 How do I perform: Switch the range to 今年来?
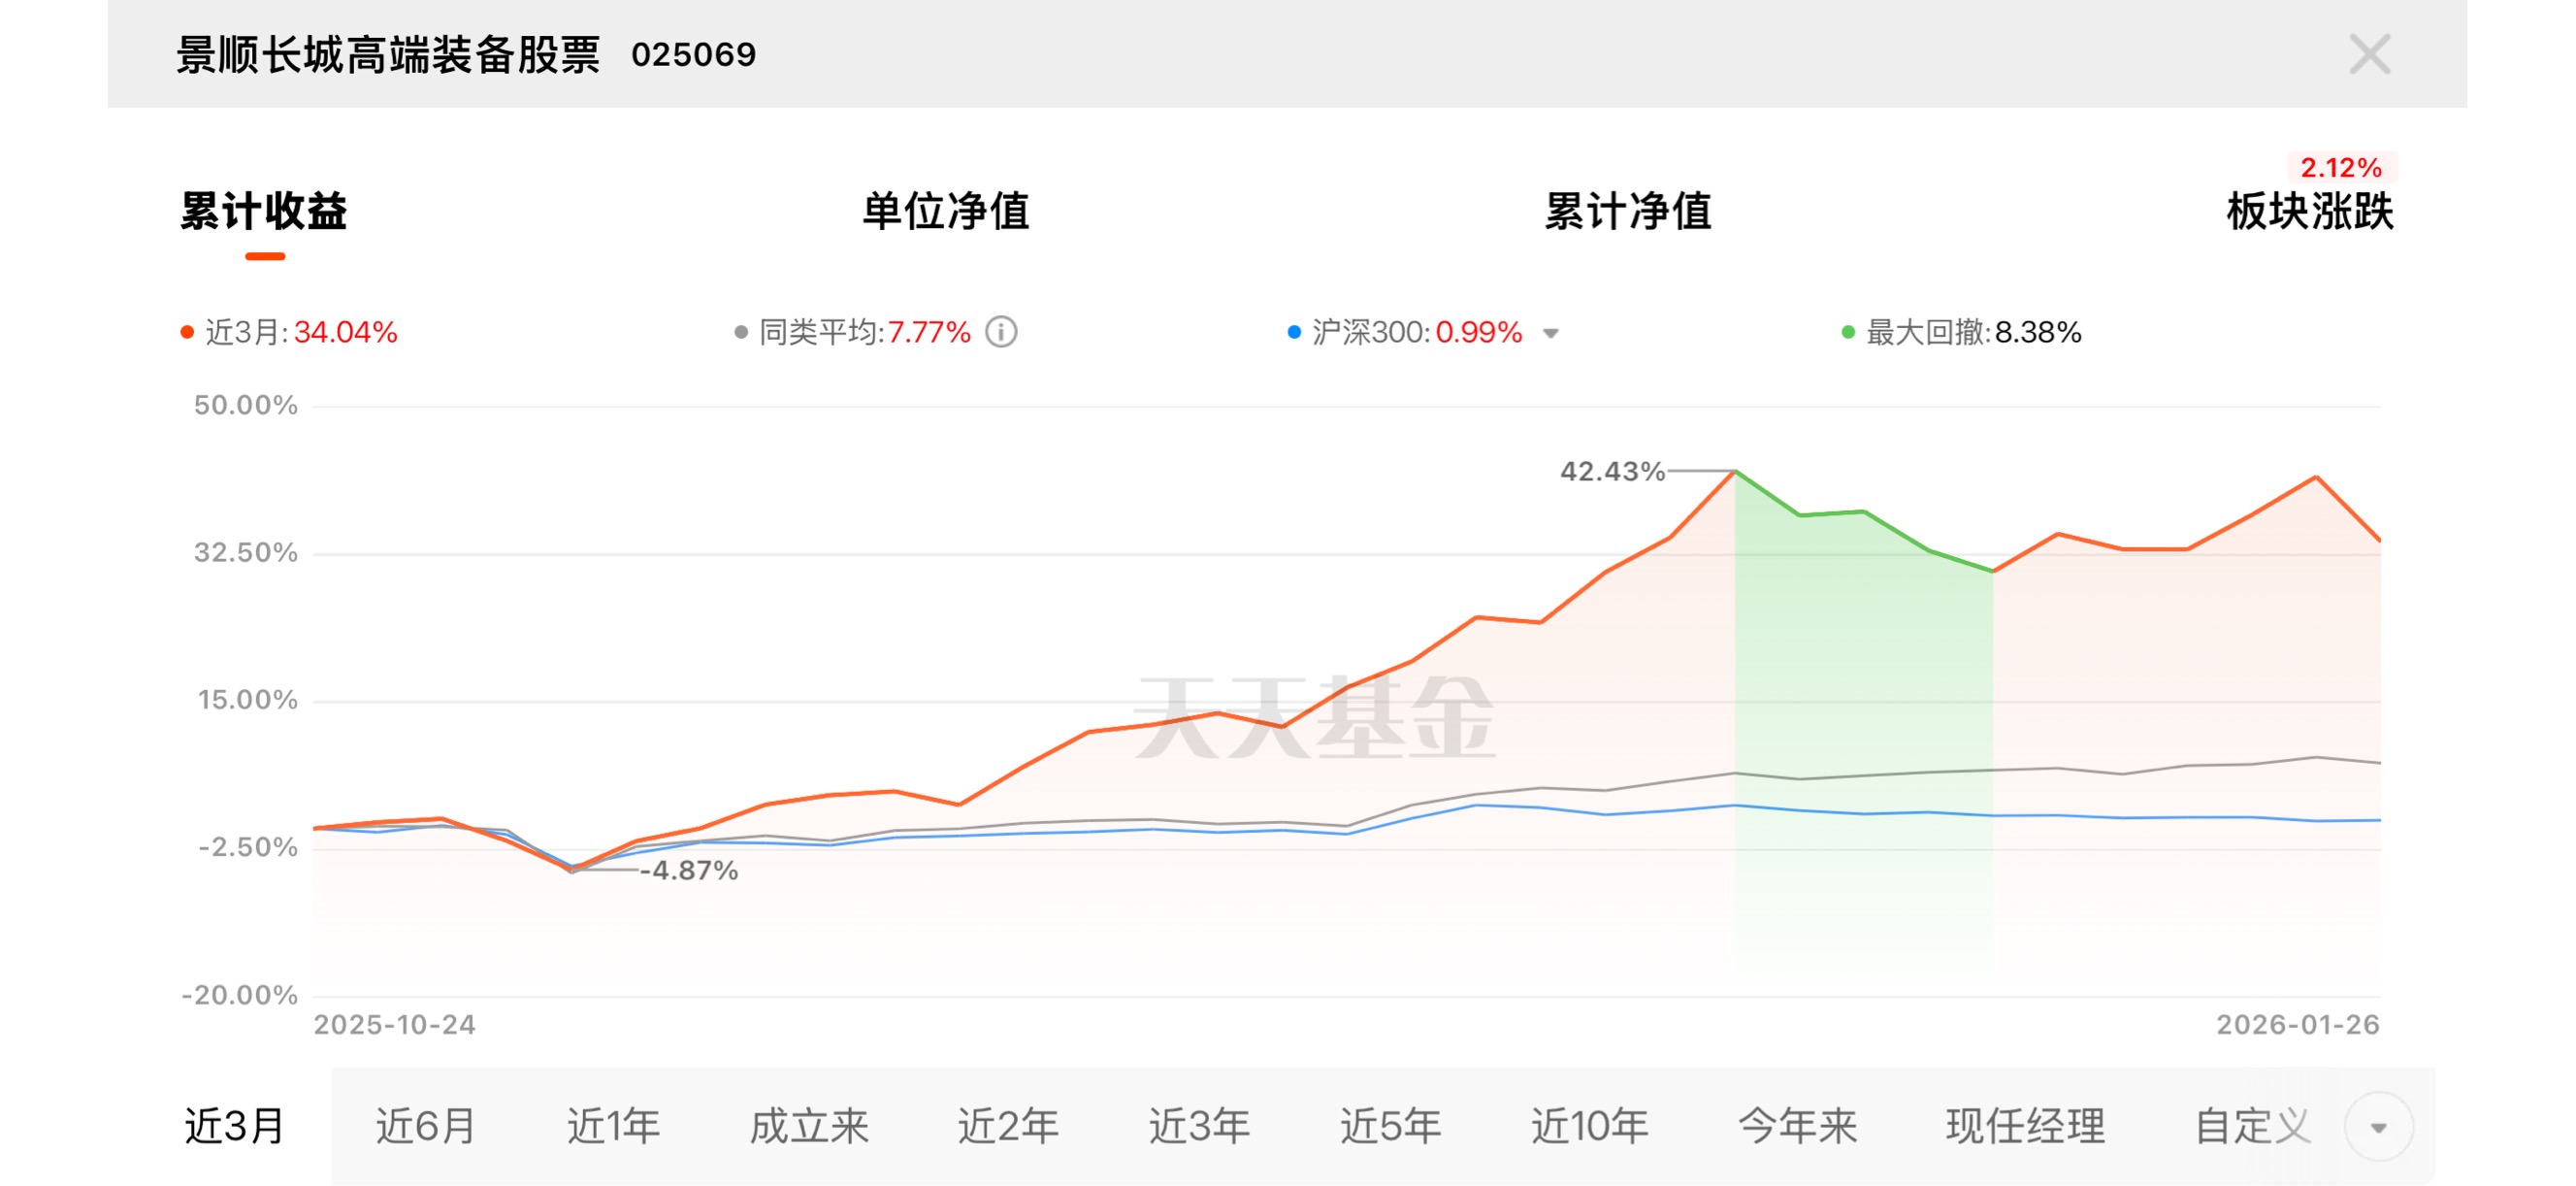1797,1126
